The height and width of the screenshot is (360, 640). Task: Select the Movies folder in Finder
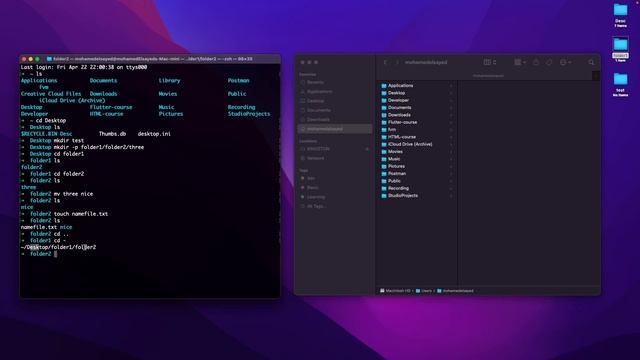416,152
